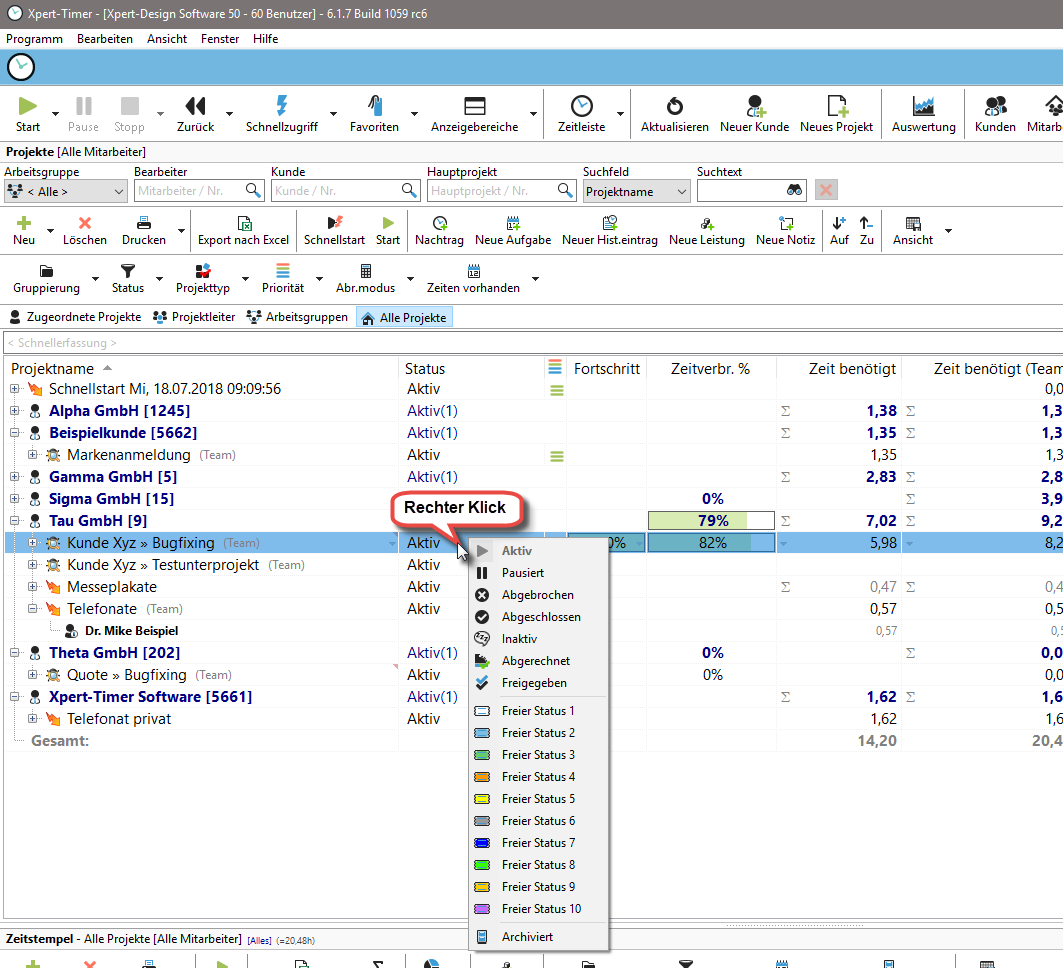Click the Neuer Kunde icon
The image size is (1063, 968).
[754, 107]
